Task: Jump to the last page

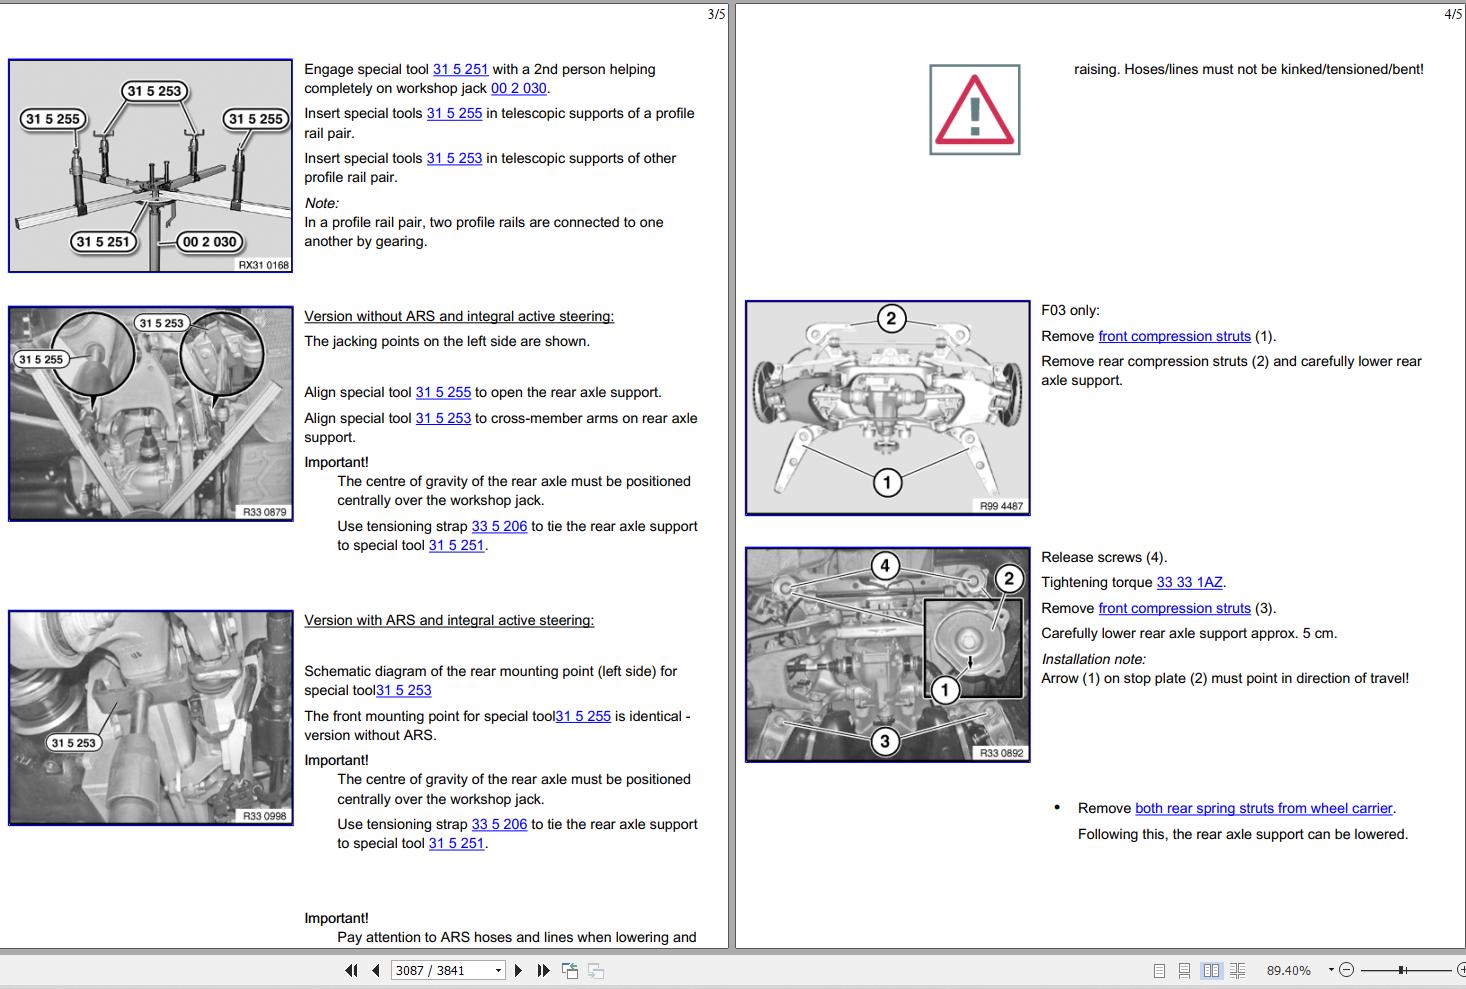Action: (x=543, y=970)
